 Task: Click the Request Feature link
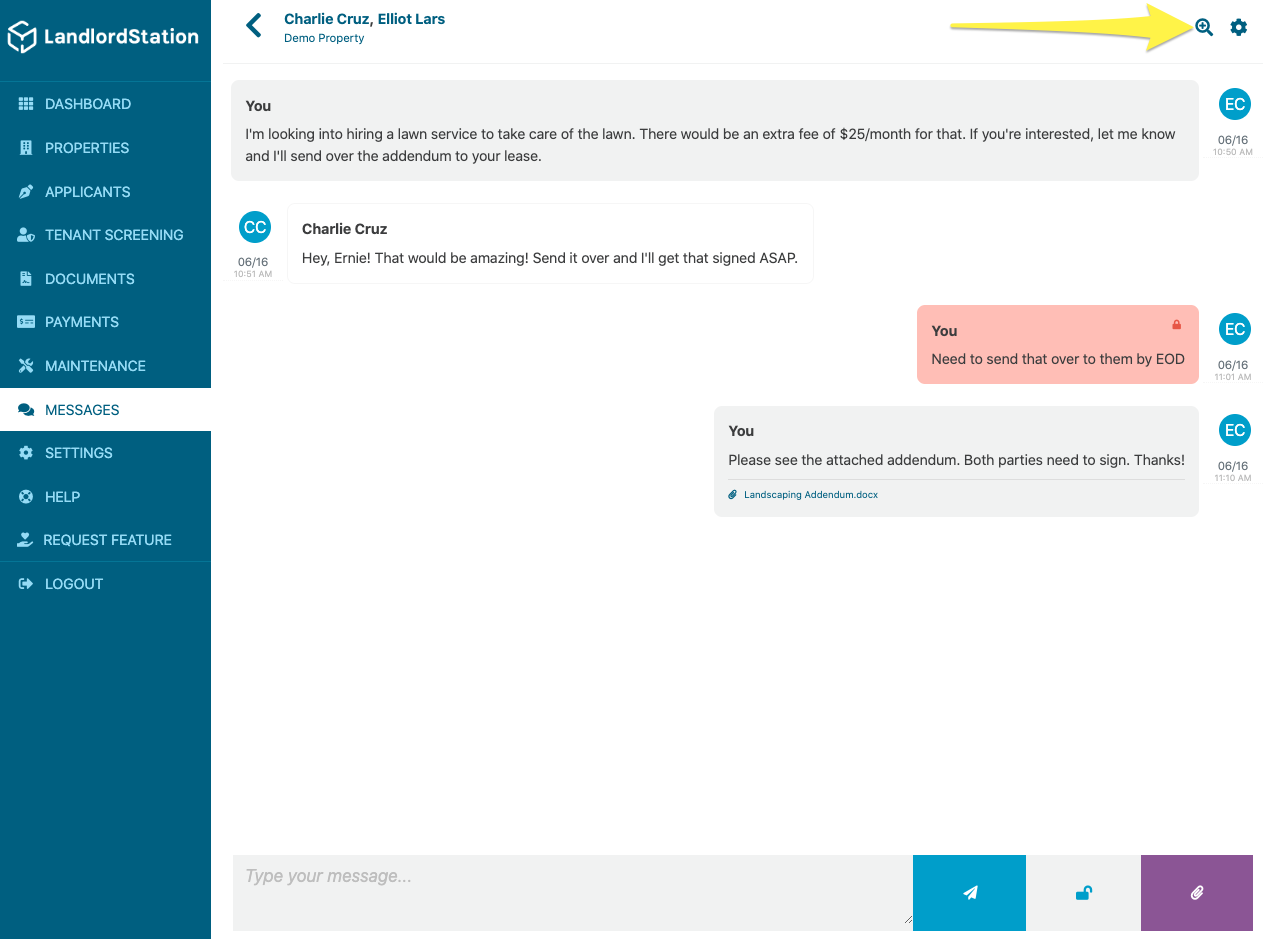[105, 540]
